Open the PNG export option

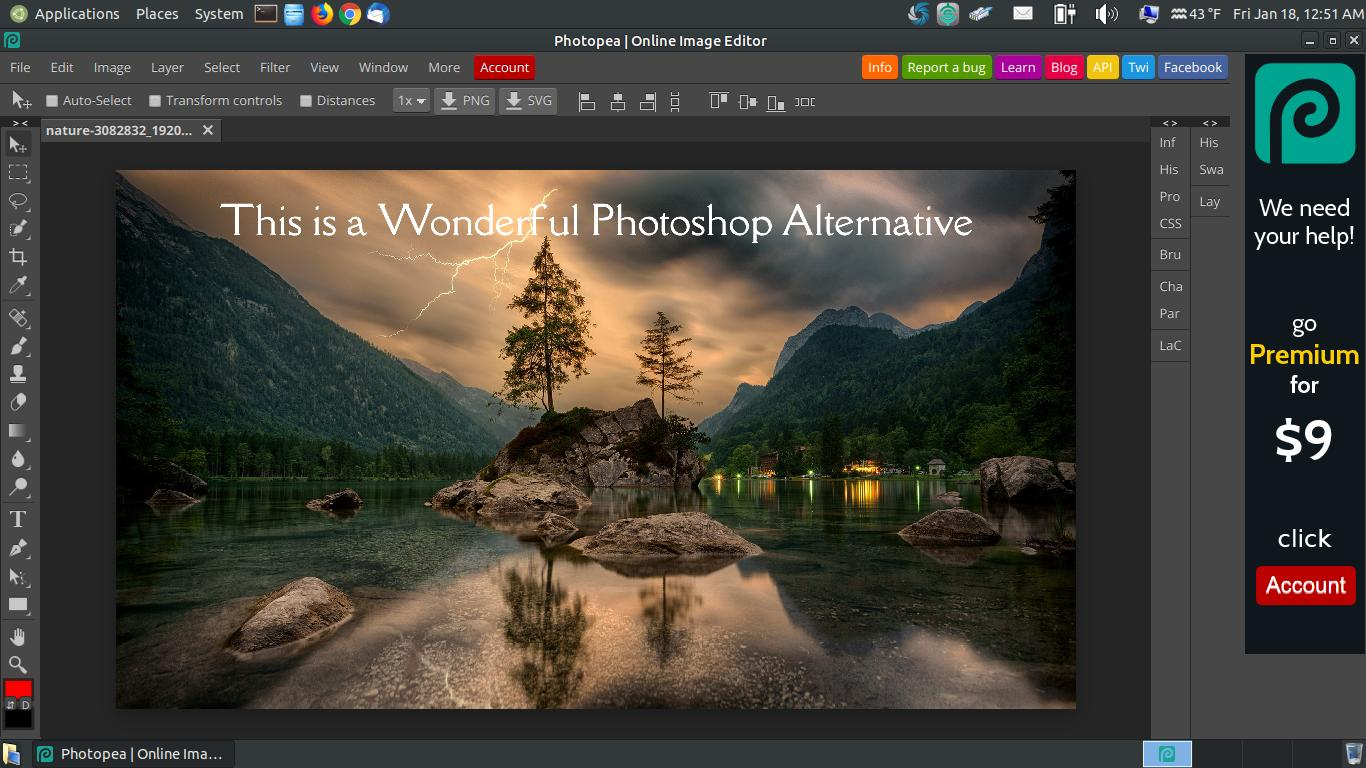[x=464, y=100]
